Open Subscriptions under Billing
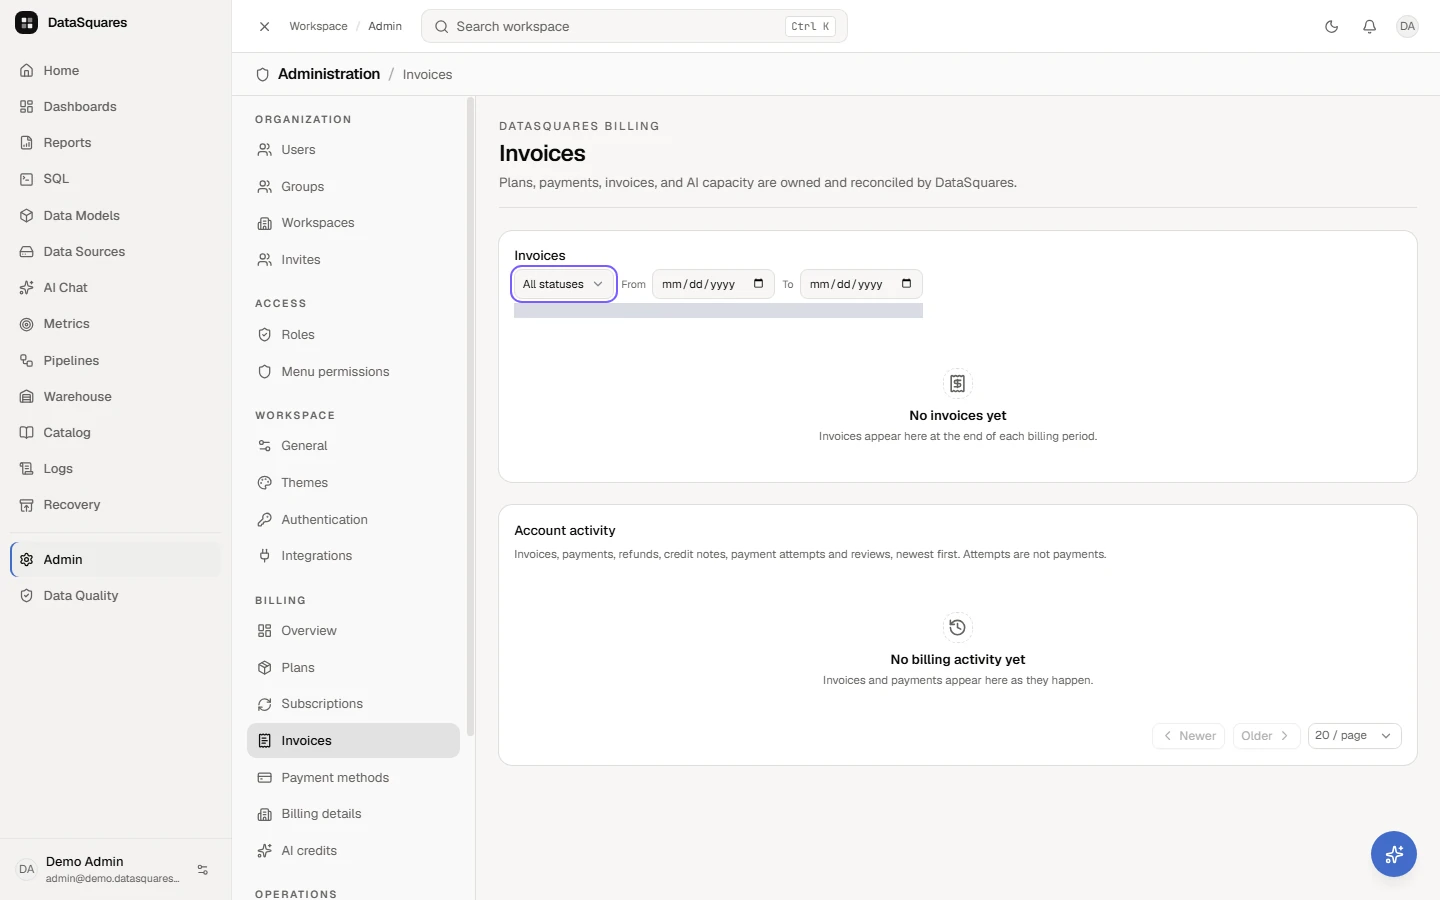1440x900 pixels. [353, 704]
